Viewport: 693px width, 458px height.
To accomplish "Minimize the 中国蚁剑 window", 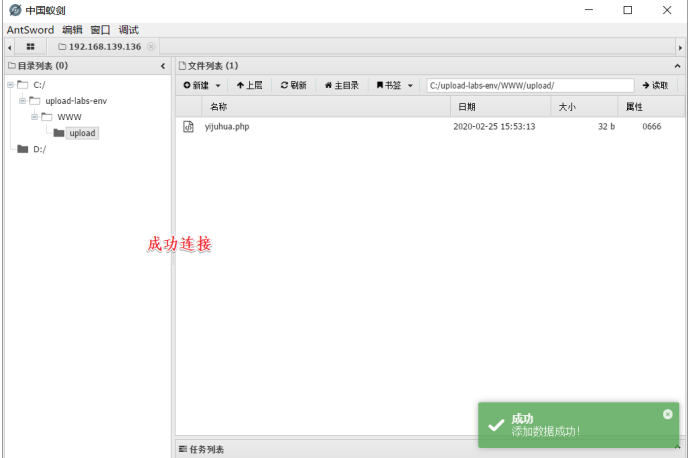I will (589, 10).
